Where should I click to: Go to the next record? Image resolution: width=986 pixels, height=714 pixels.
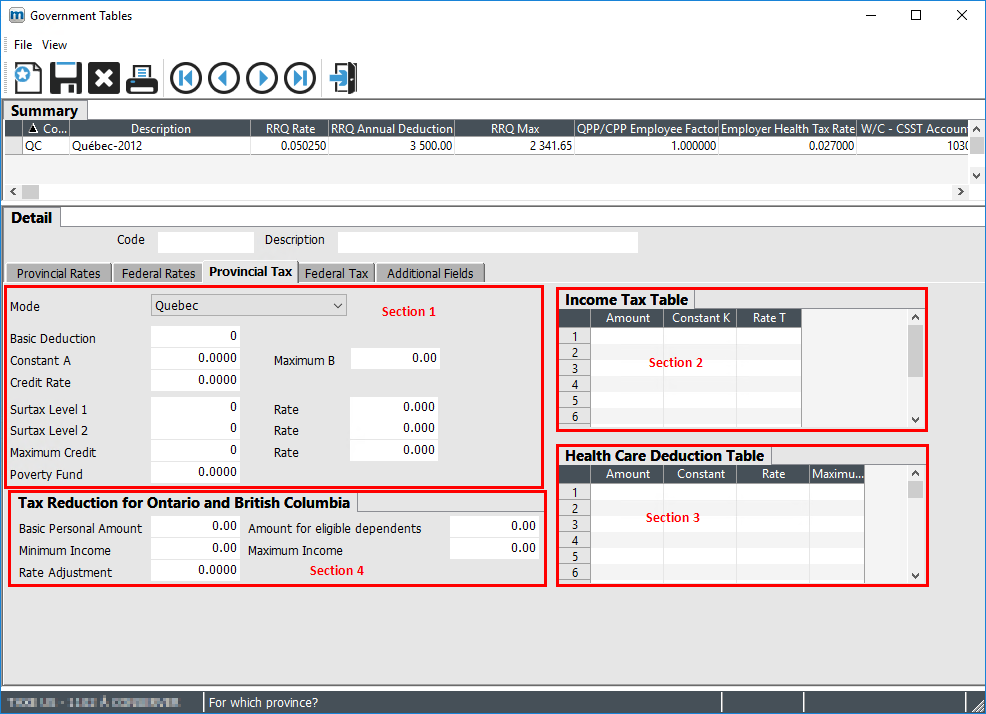point(261,77)
